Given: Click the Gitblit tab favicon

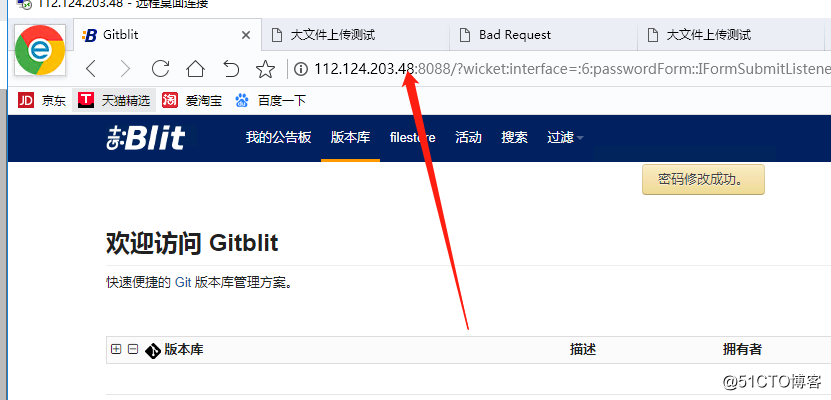Looking at the screenshot, I should point(90,35).
